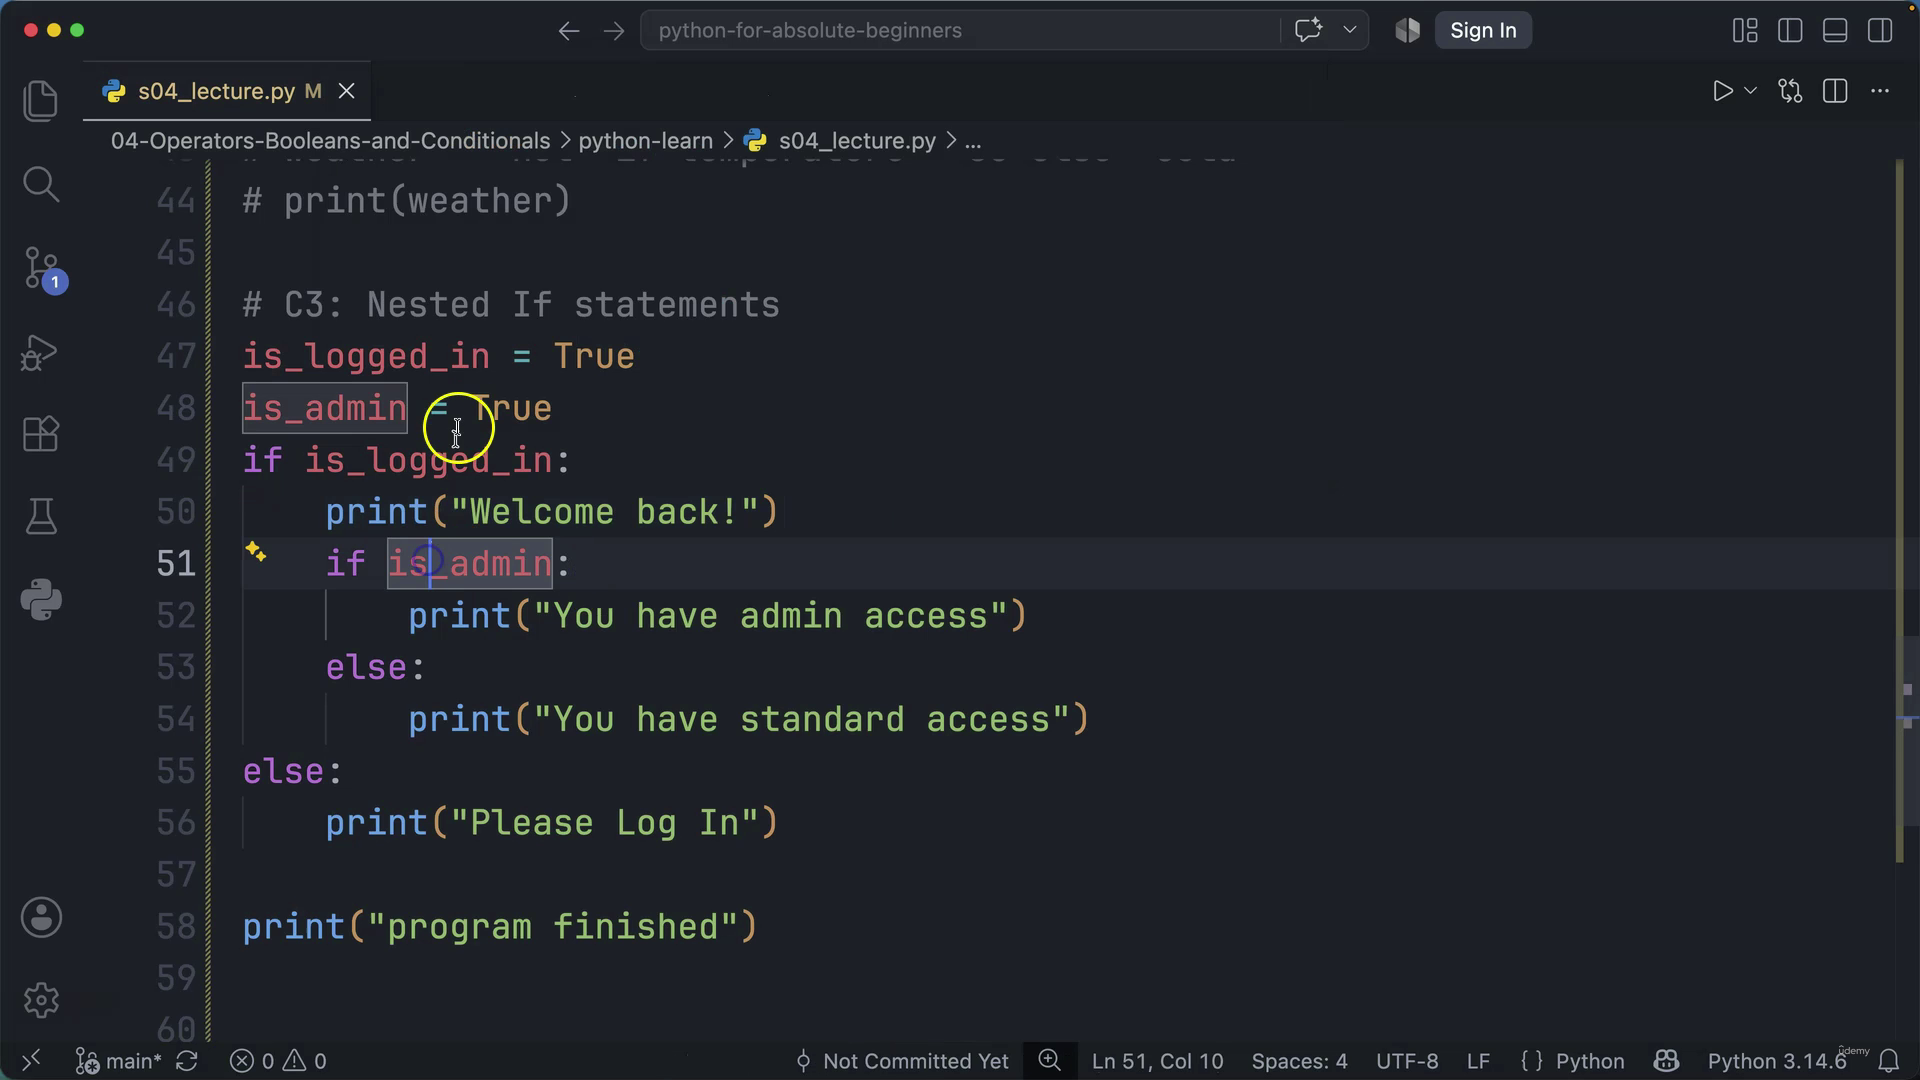Image resolution: width=1920 pixels, height=1080 pixels.
Task: Open Source Control view with pending change
Action: 42,269
